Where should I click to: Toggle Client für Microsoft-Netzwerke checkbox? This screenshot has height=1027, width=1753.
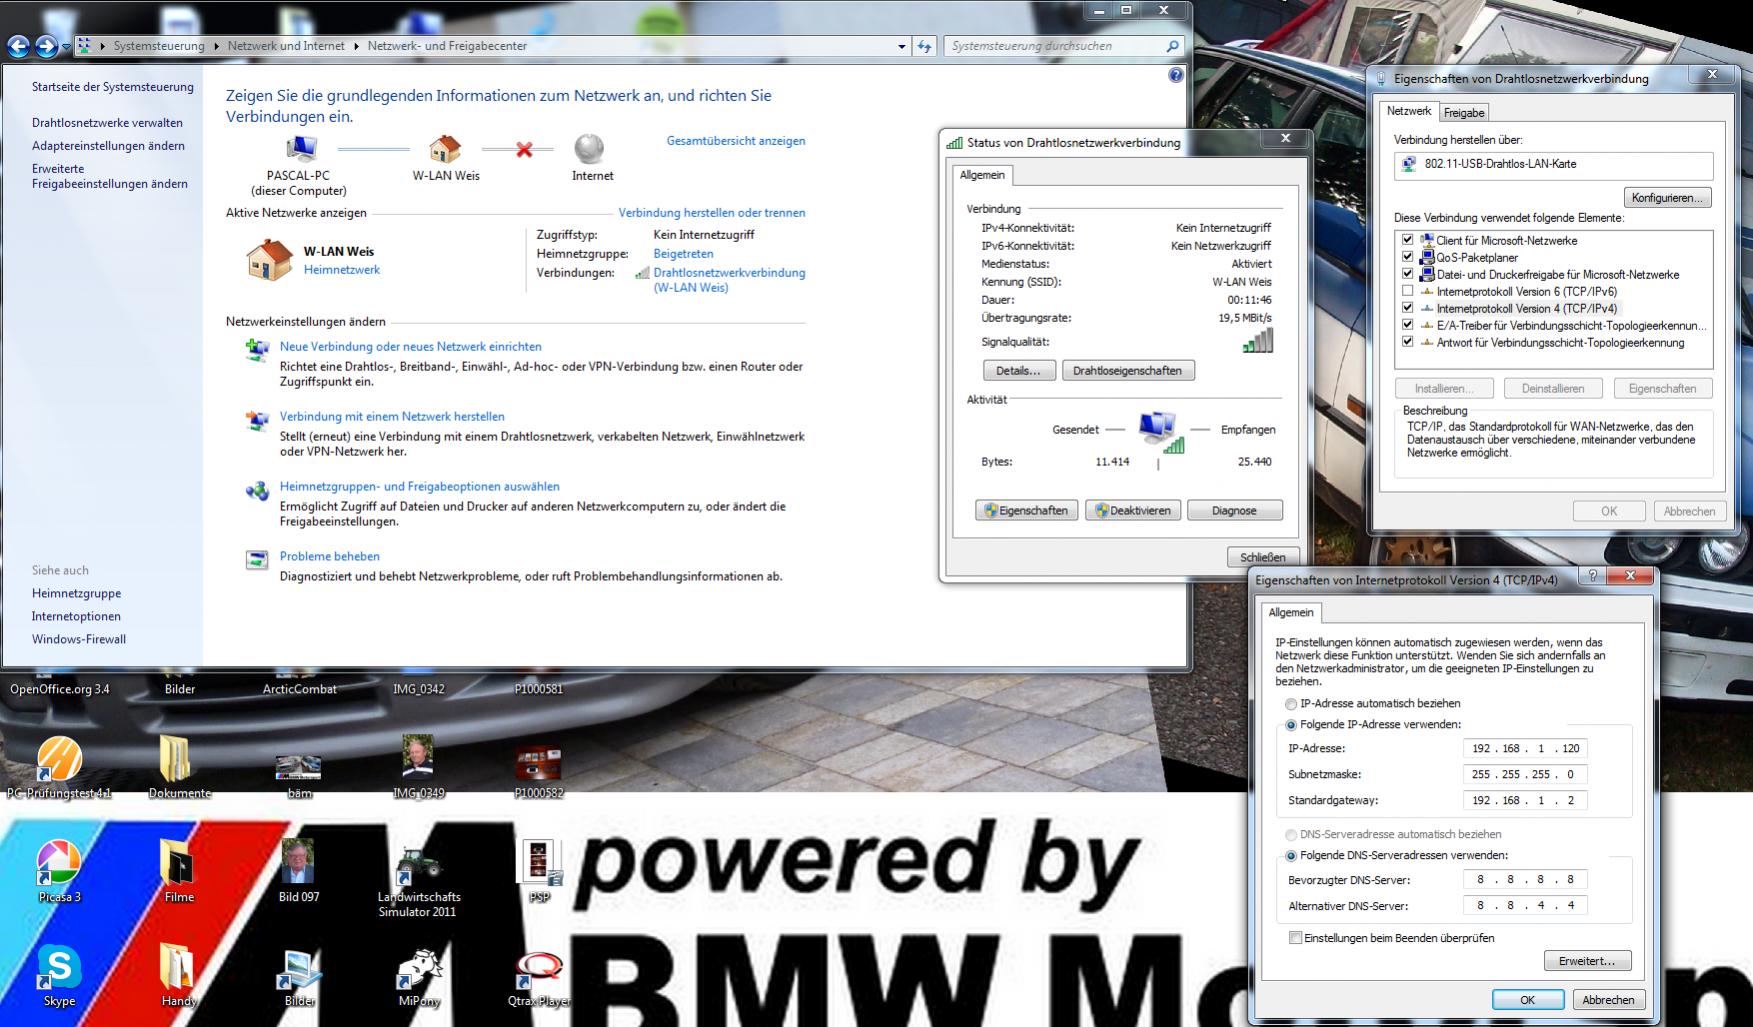1408,240
